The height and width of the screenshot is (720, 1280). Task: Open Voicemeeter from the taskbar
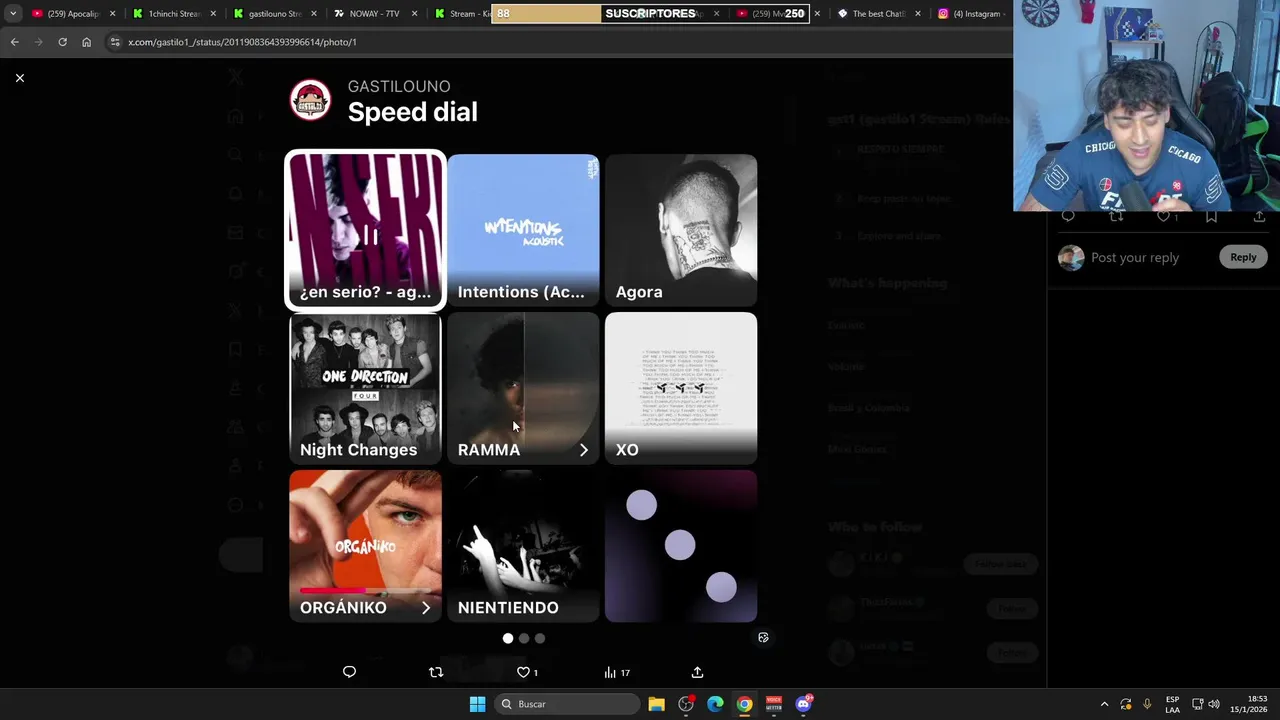(774, 704)
